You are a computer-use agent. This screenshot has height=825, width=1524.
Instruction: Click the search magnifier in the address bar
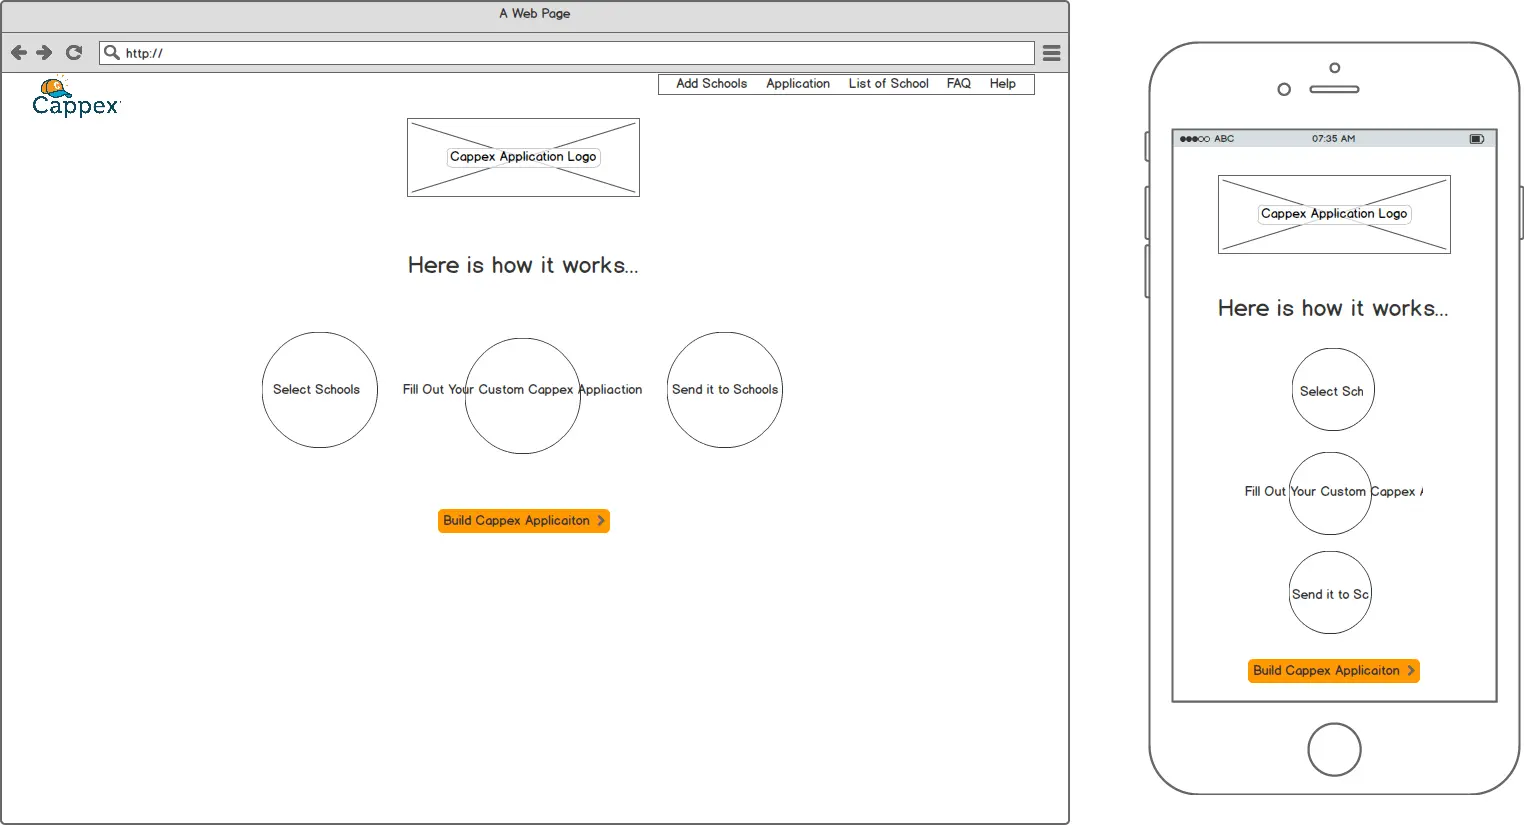point(112,52)
